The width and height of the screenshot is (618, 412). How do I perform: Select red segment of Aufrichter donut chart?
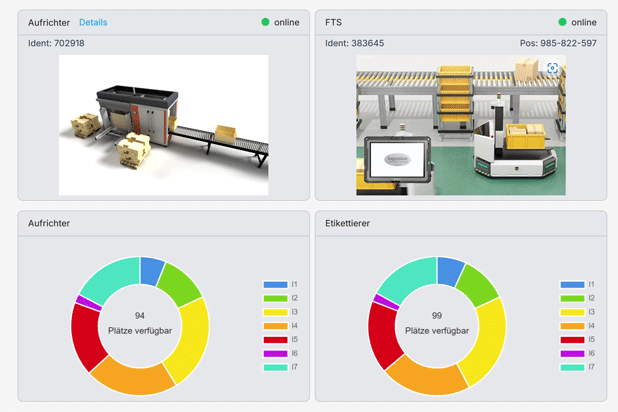point(86,335)
